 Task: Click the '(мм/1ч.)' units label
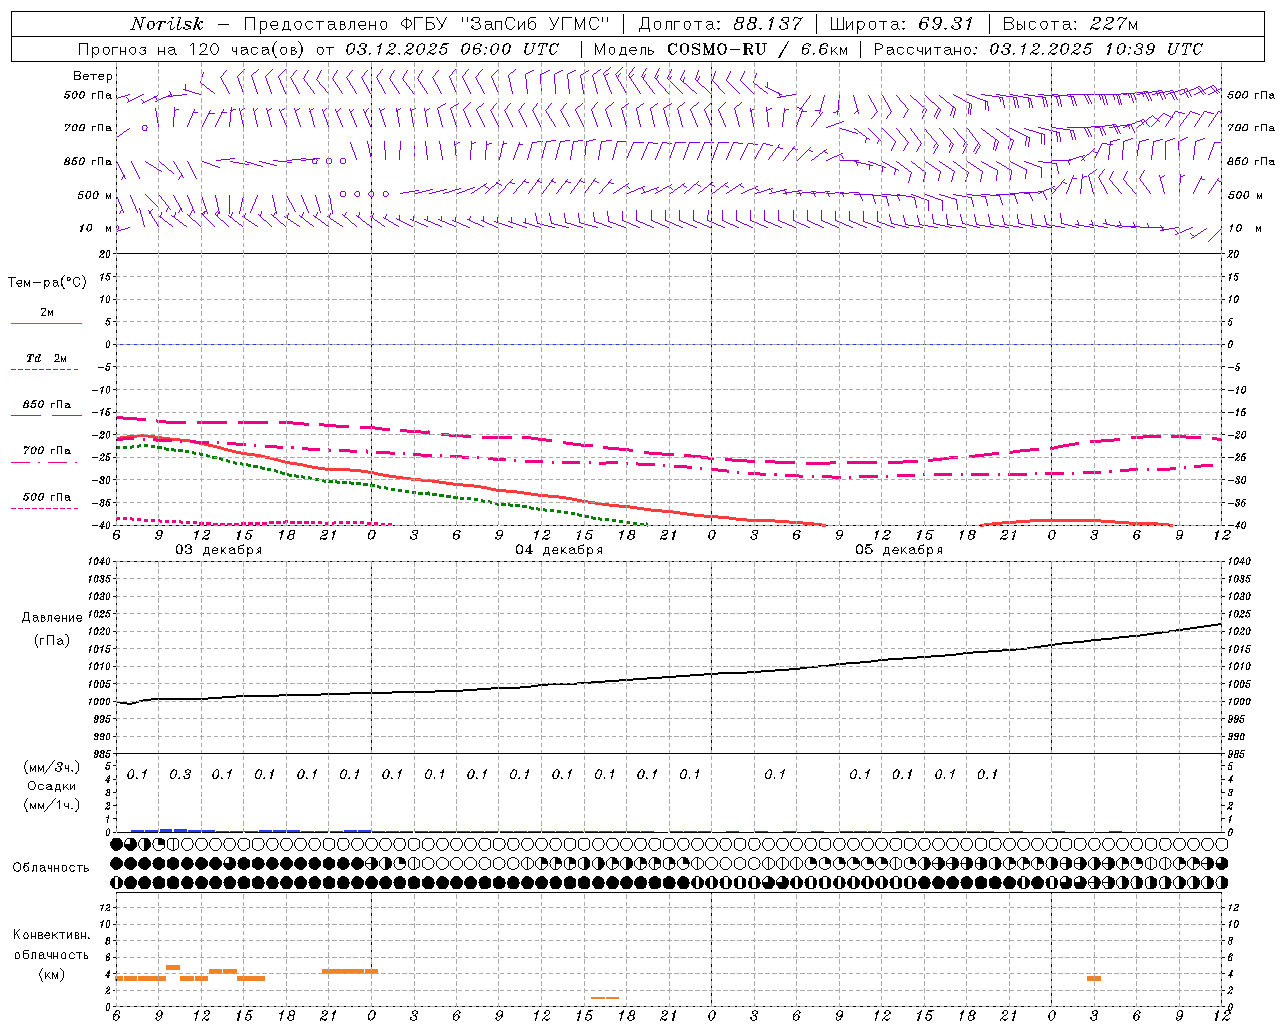point(51,804)
